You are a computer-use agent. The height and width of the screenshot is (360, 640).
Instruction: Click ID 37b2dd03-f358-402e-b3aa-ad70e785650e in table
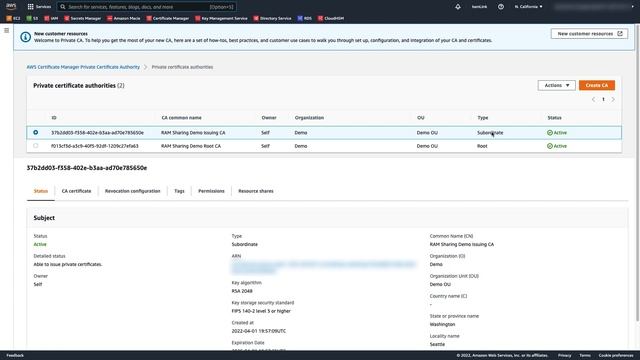(98, 133)
